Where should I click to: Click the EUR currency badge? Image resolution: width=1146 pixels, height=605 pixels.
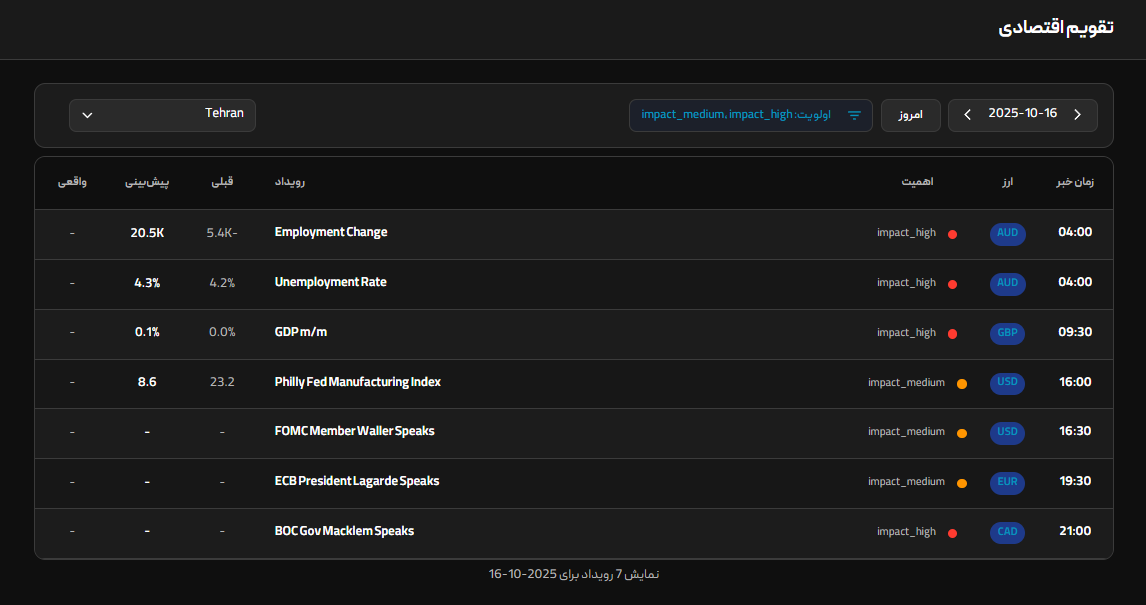point(1007,482)
